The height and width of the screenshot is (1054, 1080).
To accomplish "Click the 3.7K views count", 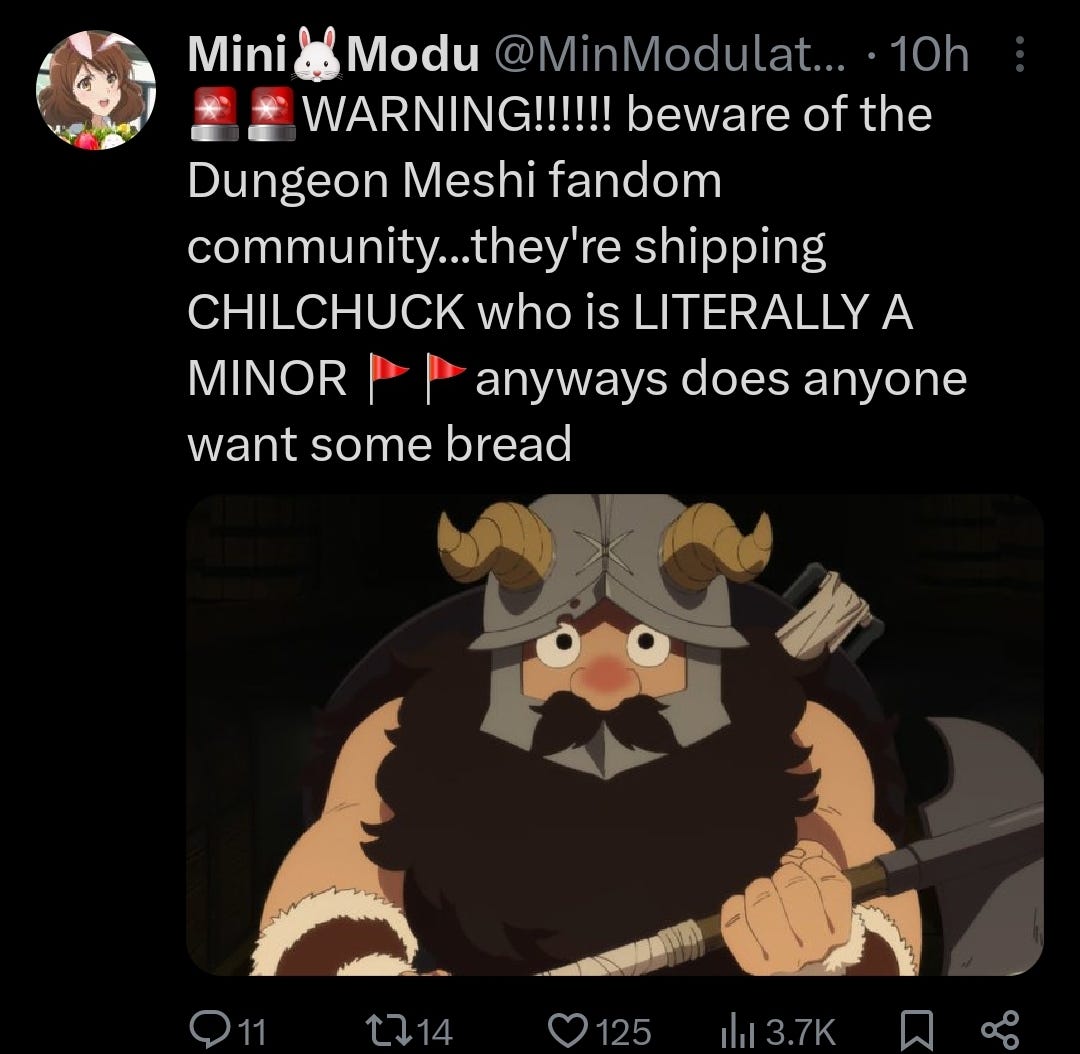I will pyautogui.click(x=800, y=1031).
